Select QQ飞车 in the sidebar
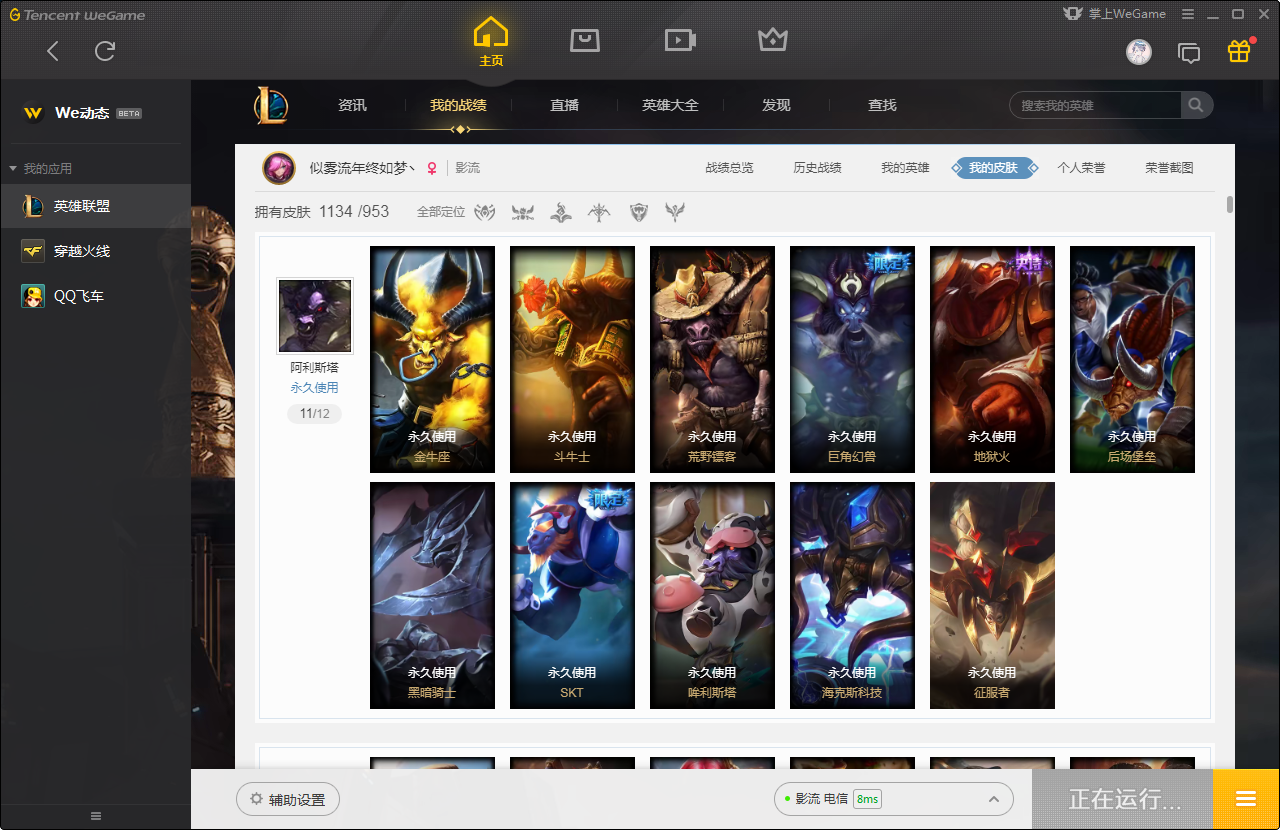 tap(95, 296)
